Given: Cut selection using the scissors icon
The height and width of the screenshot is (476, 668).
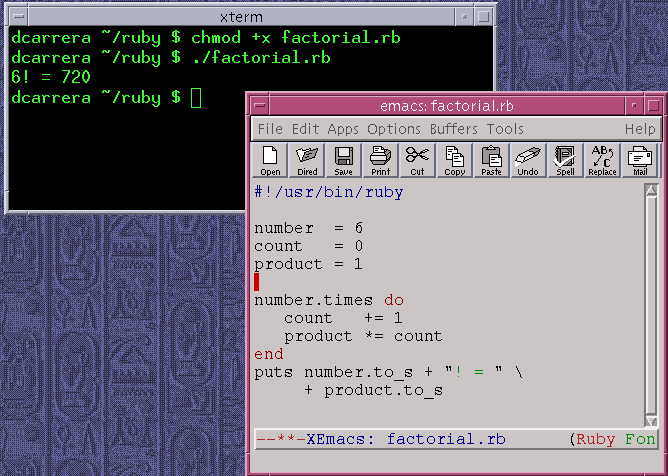Looking at the screenshot, I should click(x=417, y=160).
